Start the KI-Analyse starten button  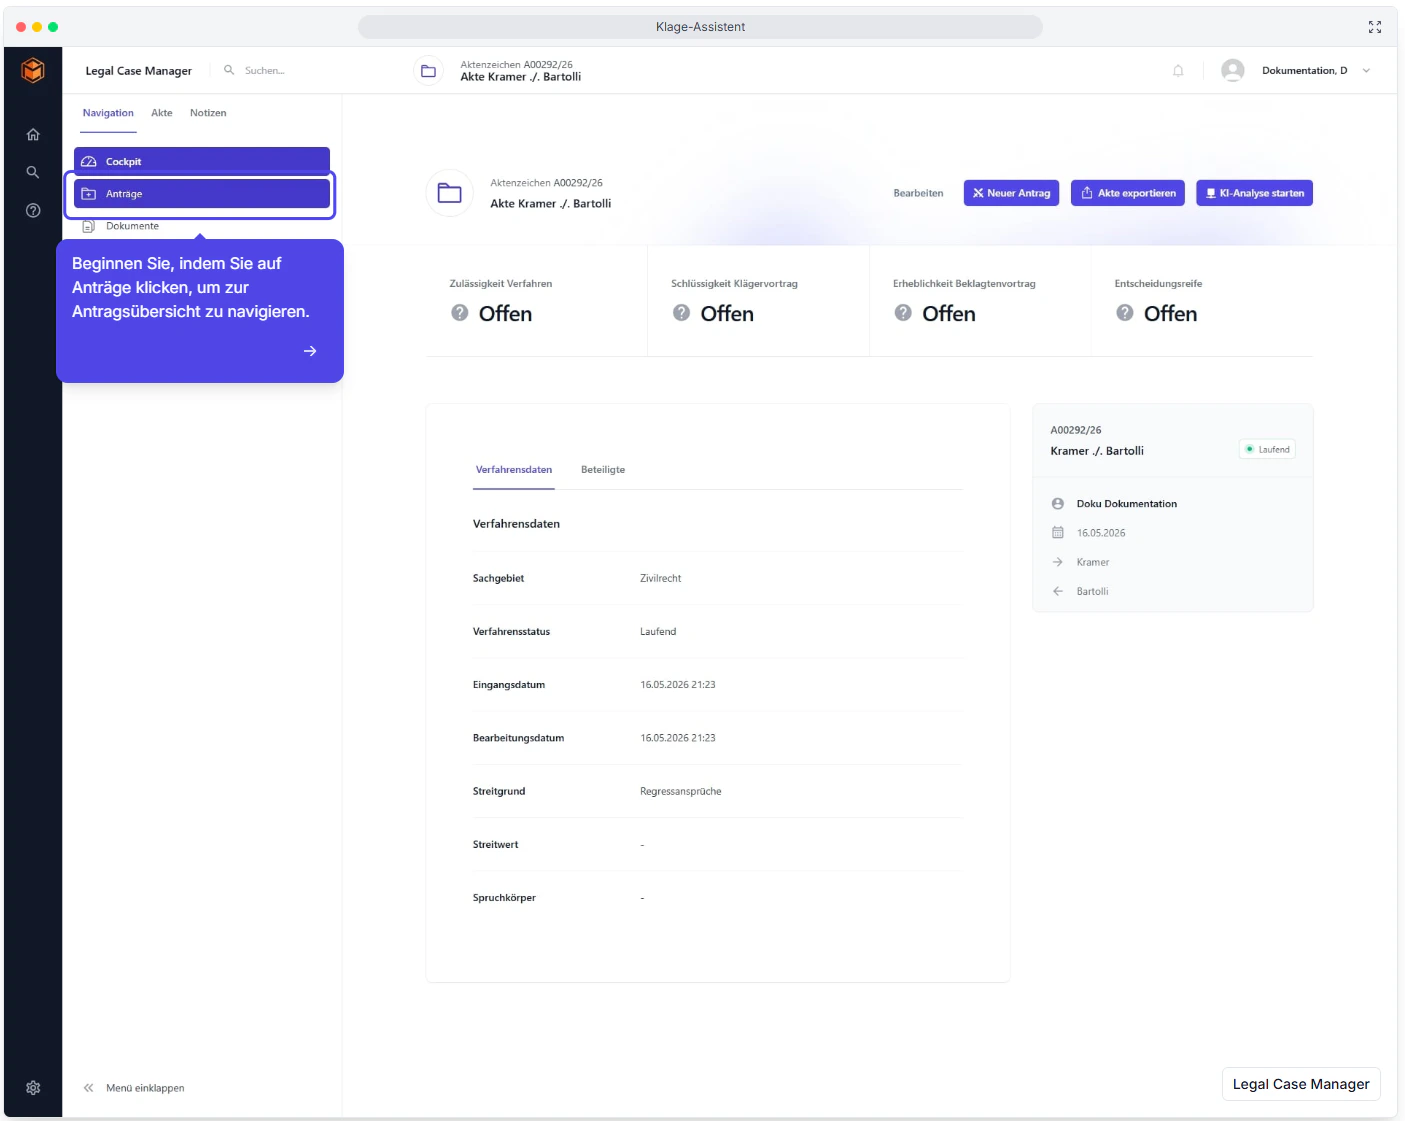tap(1254, 193)
